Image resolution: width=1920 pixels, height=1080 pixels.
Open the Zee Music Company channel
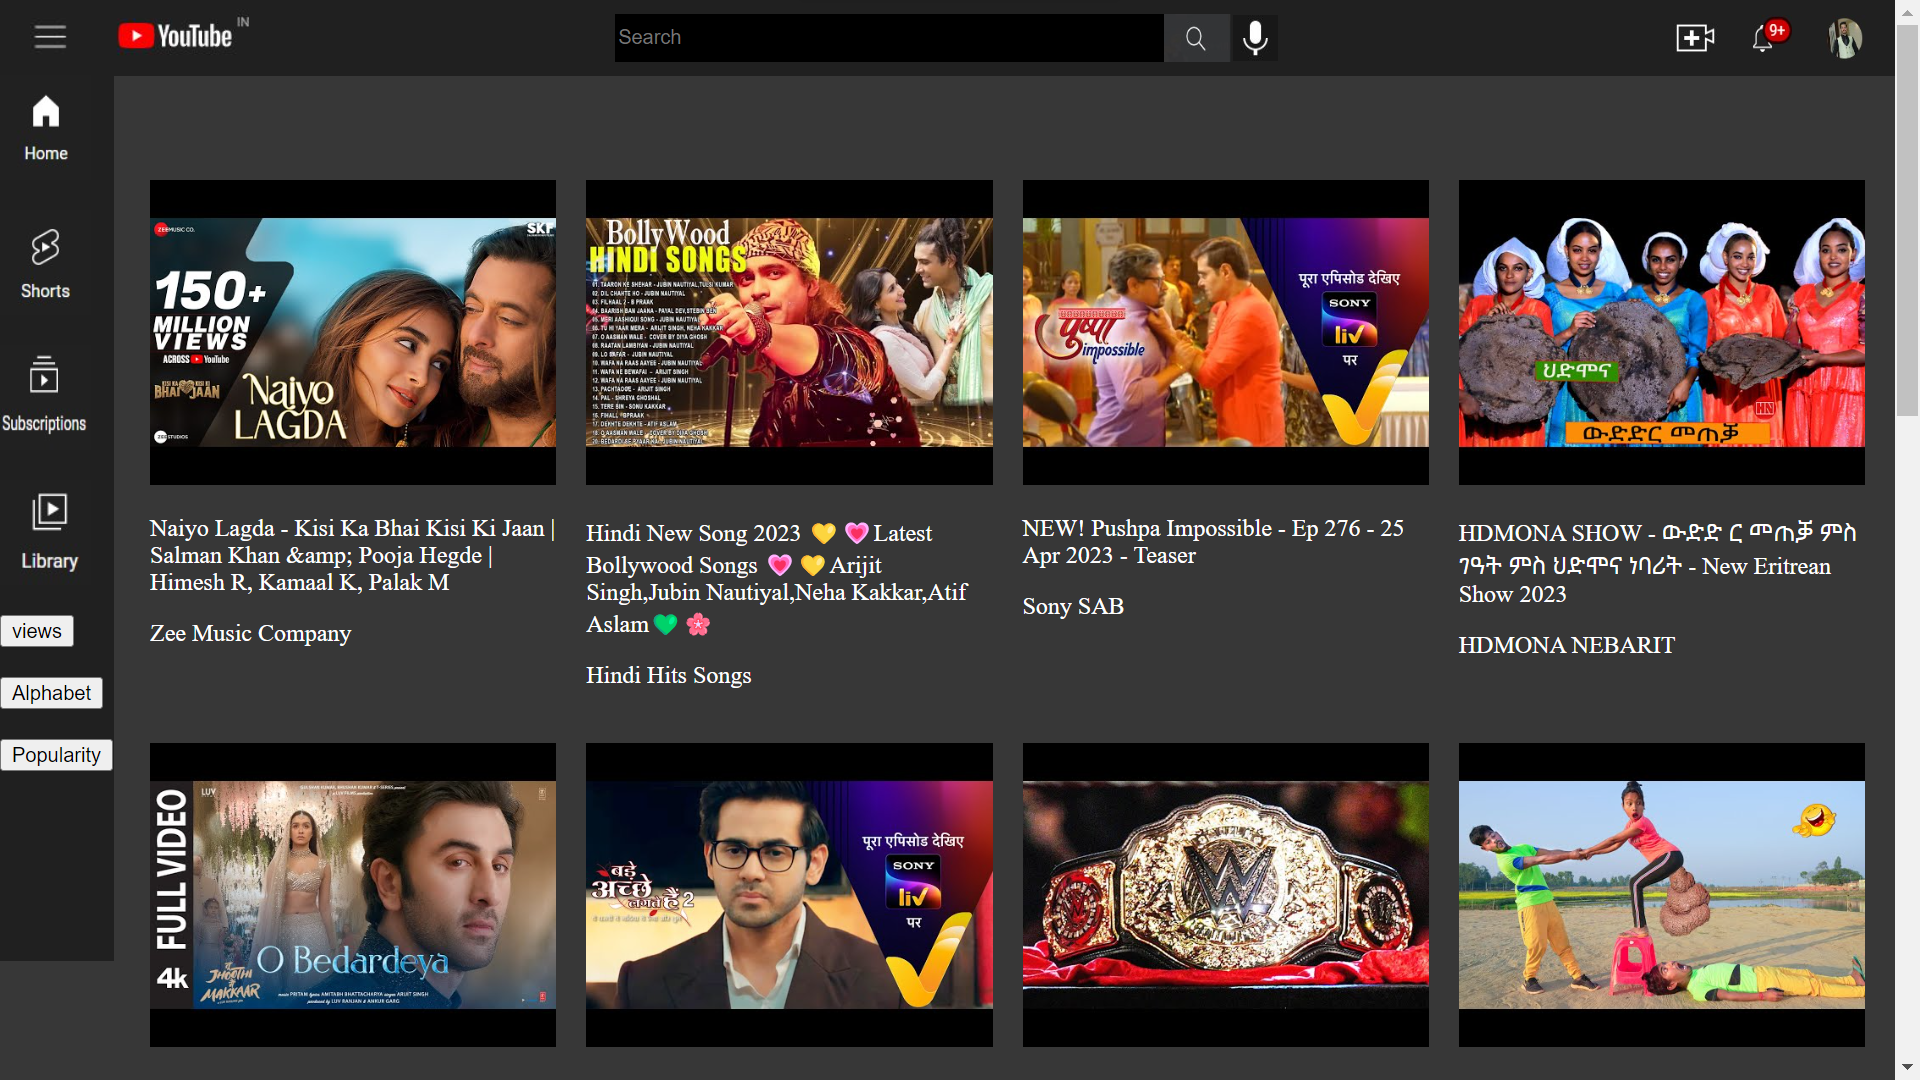[x=250, y=633]
